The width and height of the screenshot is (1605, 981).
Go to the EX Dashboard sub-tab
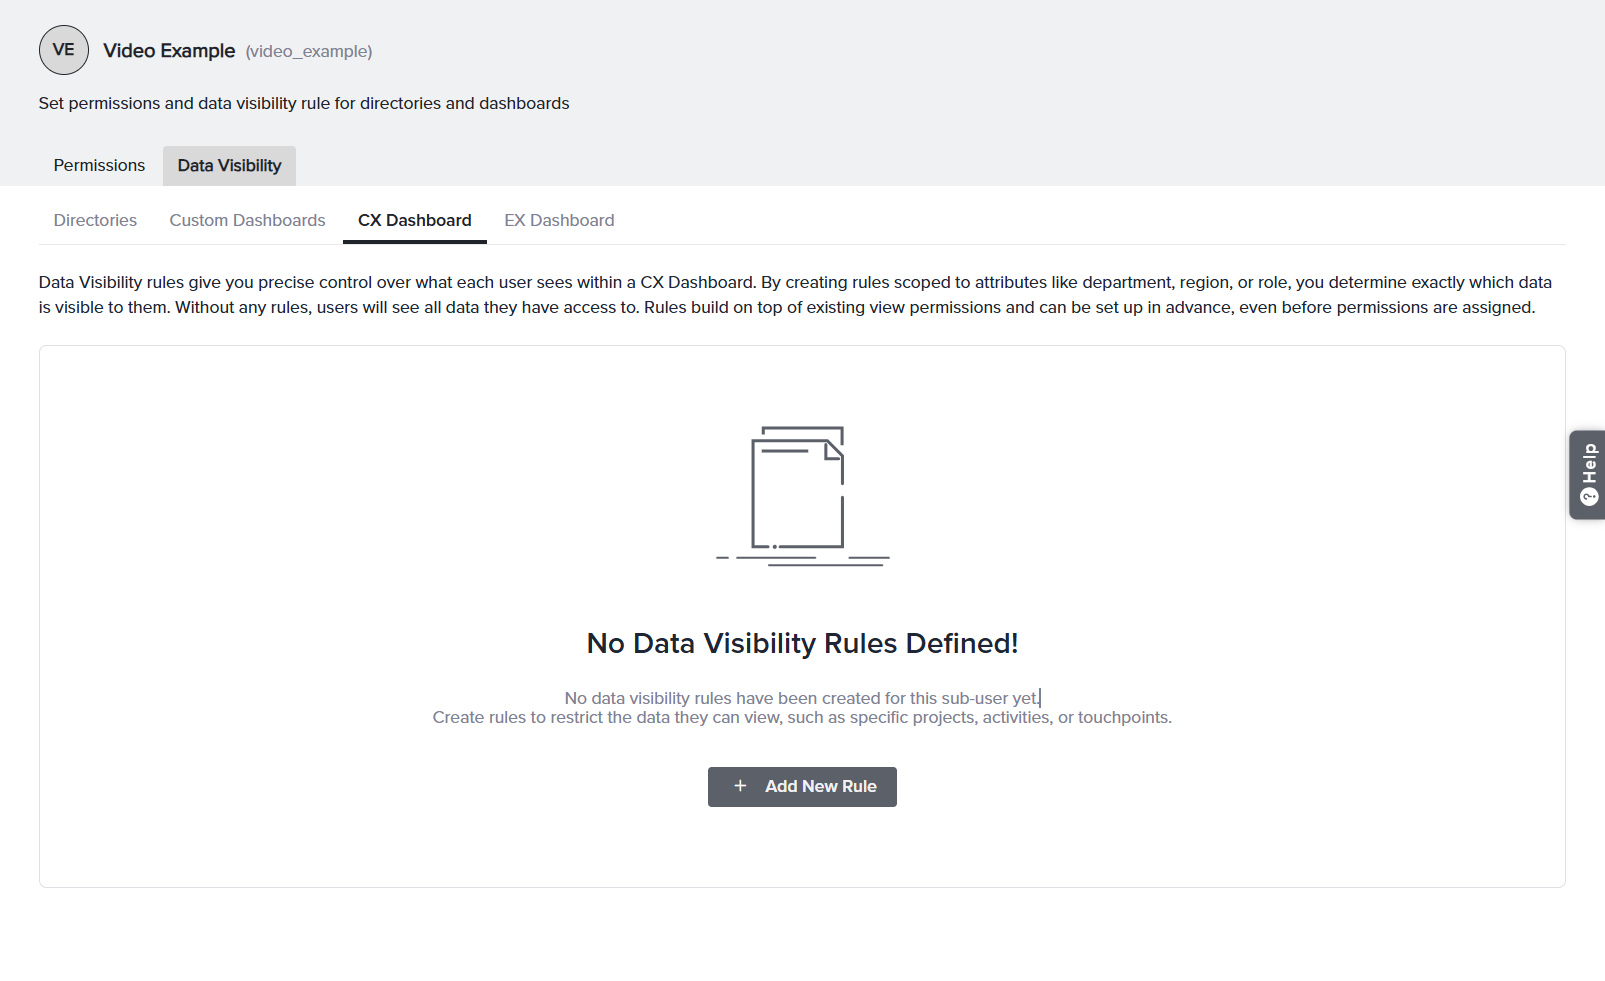[559, 220]
